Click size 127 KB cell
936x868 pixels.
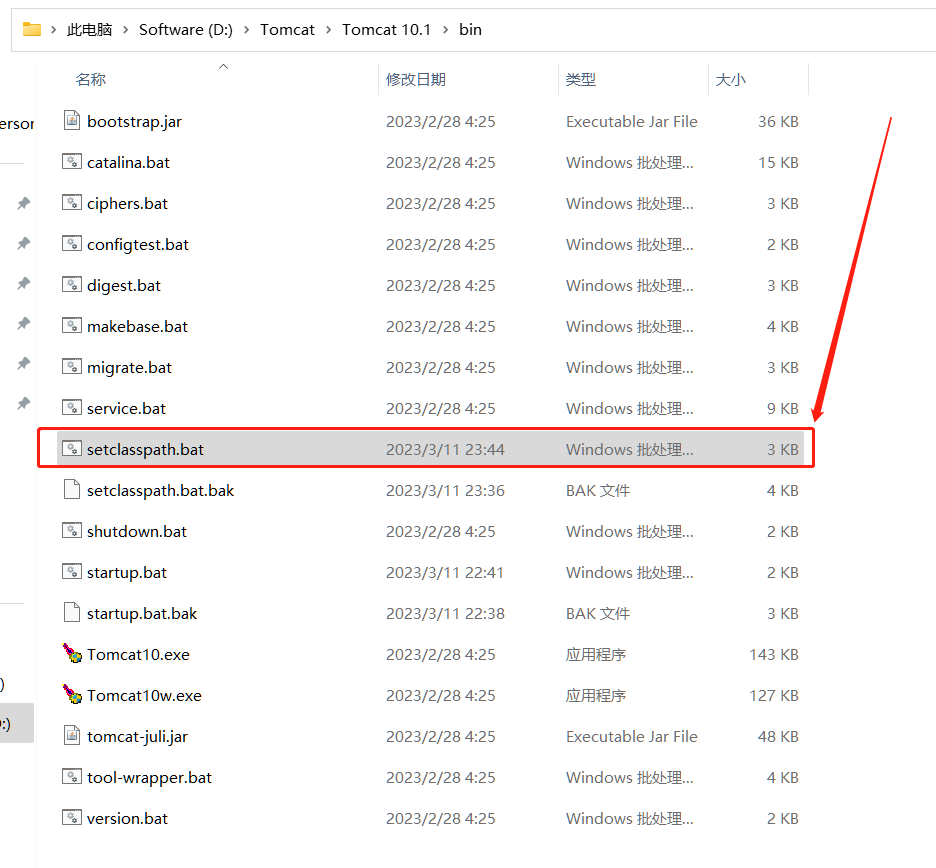(x=774, y=695)
